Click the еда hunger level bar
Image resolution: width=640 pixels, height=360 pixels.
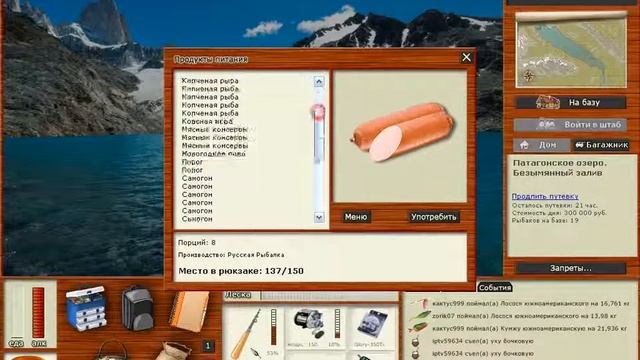point(17,312)
